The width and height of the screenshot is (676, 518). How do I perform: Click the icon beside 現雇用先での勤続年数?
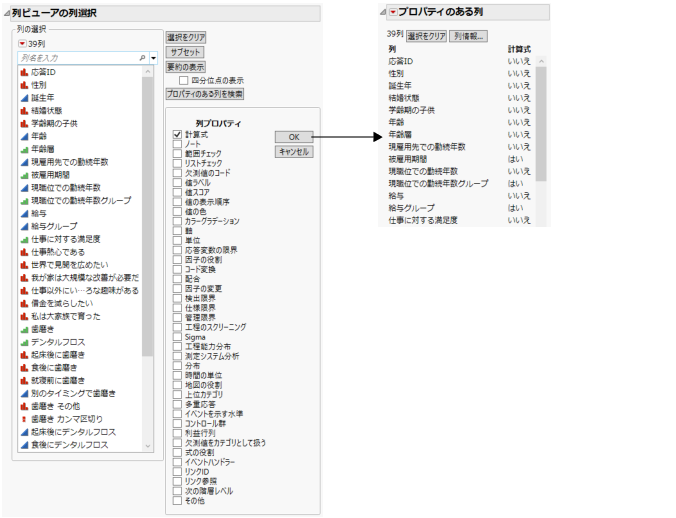[25, 162]
